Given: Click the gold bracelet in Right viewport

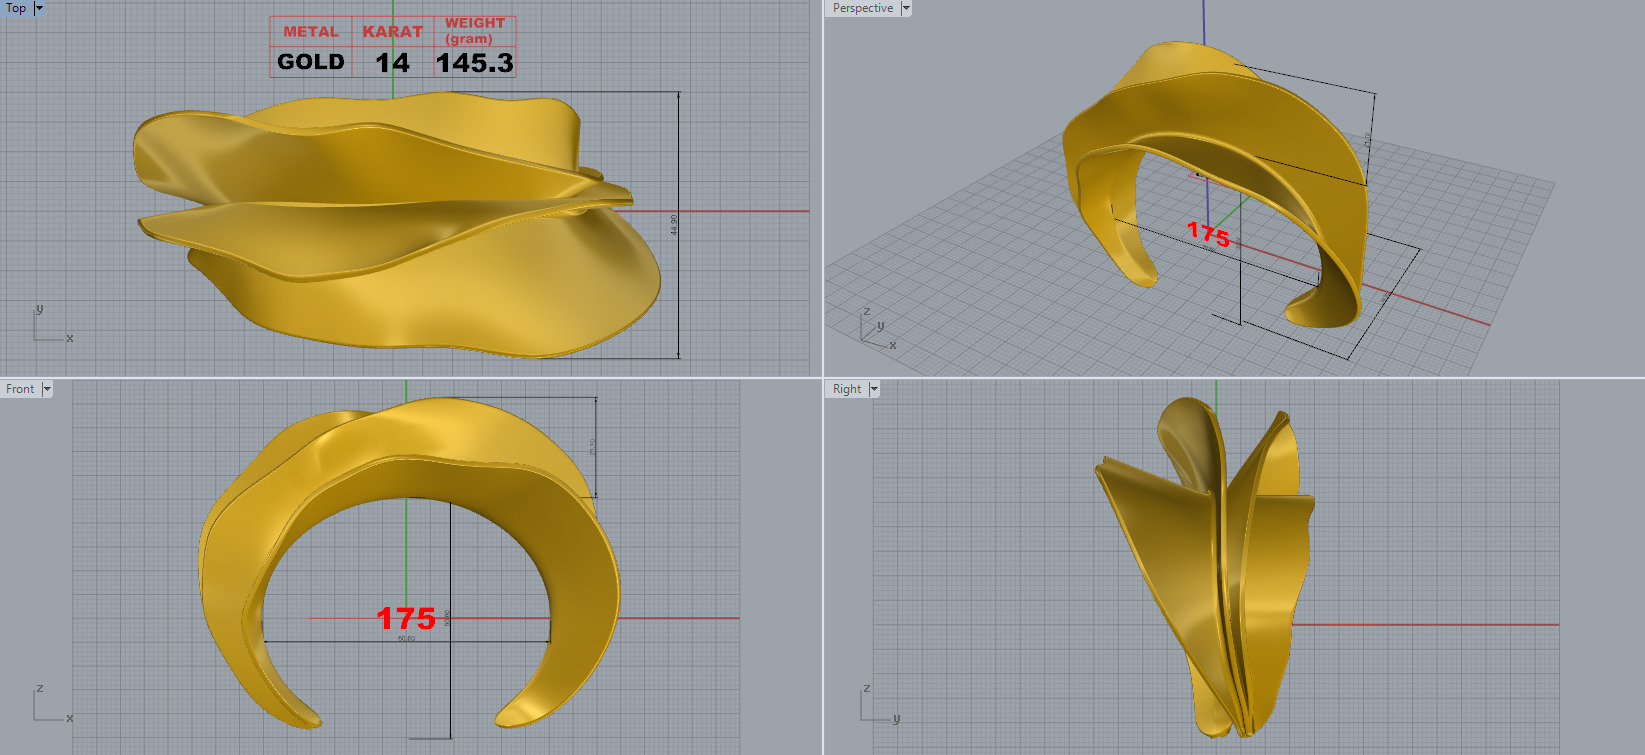Looking at the screenshot, I should point(1205,566).
